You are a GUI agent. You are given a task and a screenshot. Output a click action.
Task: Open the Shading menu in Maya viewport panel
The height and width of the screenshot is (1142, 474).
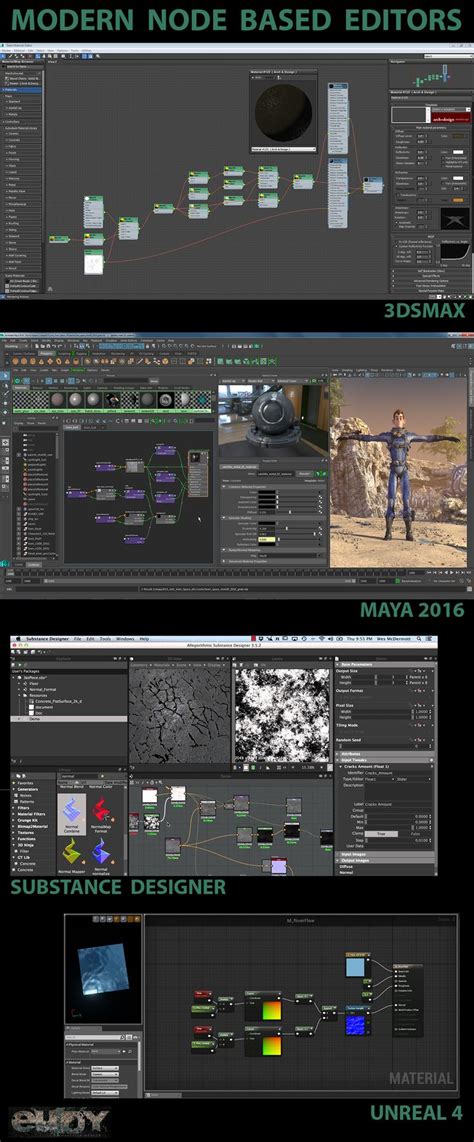point(347,370)
